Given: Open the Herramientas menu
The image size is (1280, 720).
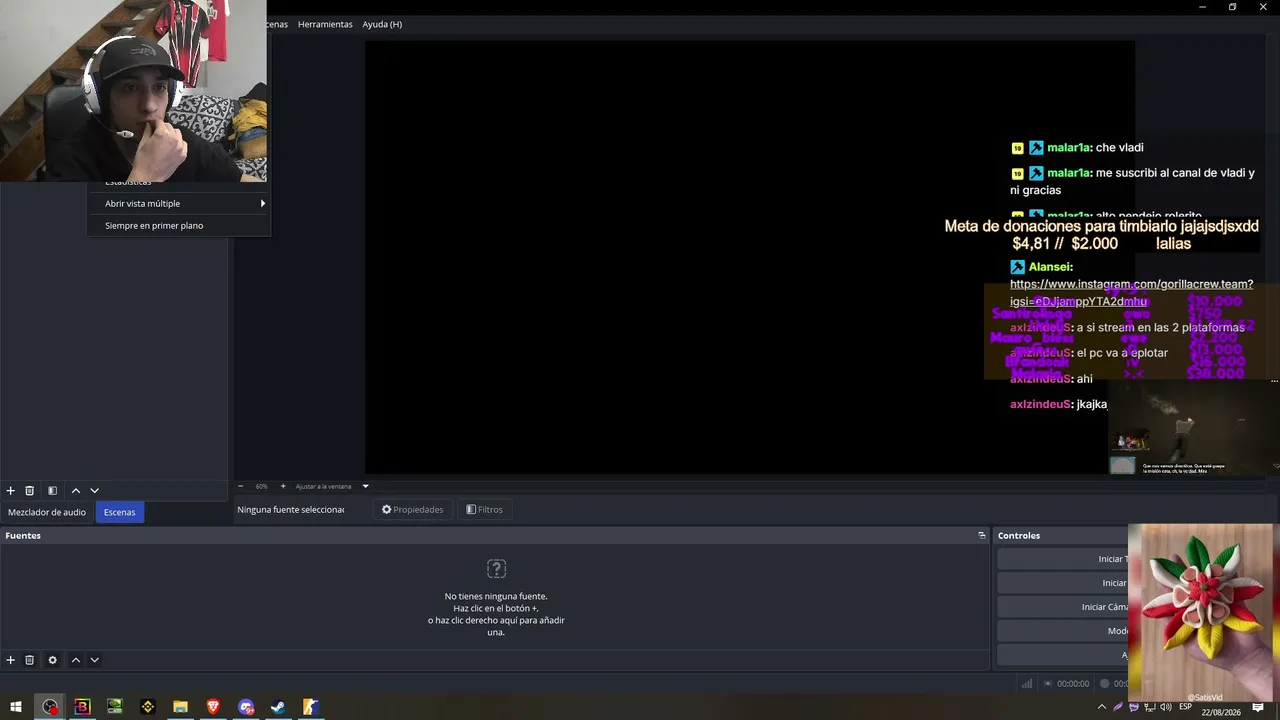Looking at the screenshot, I should pyautogui.click(x=325, y=24).
